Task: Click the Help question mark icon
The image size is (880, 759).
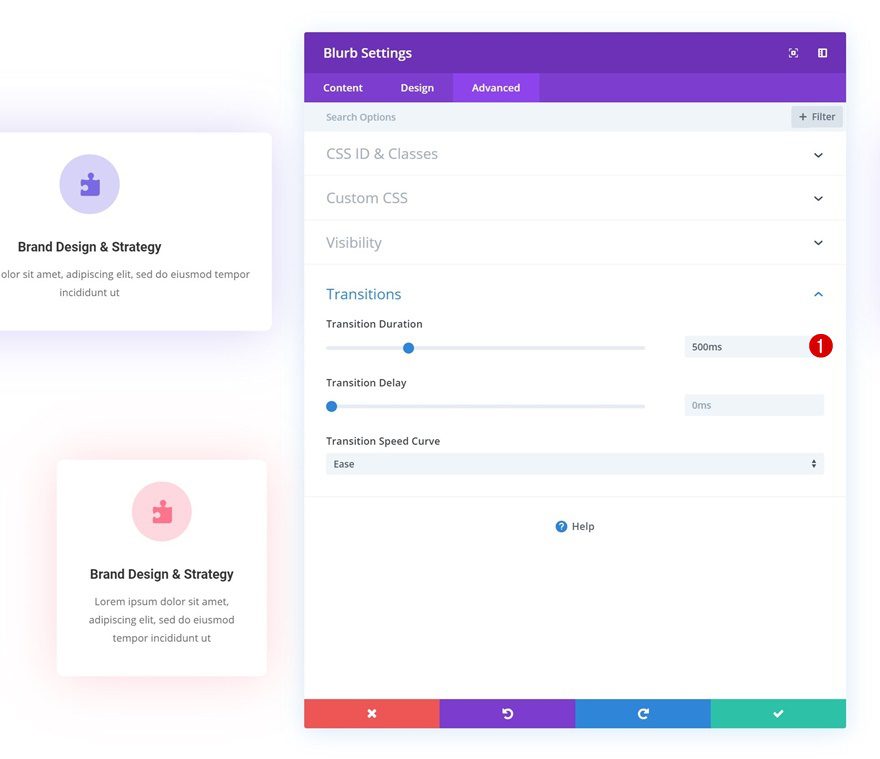Action: (x=561, y=527)
